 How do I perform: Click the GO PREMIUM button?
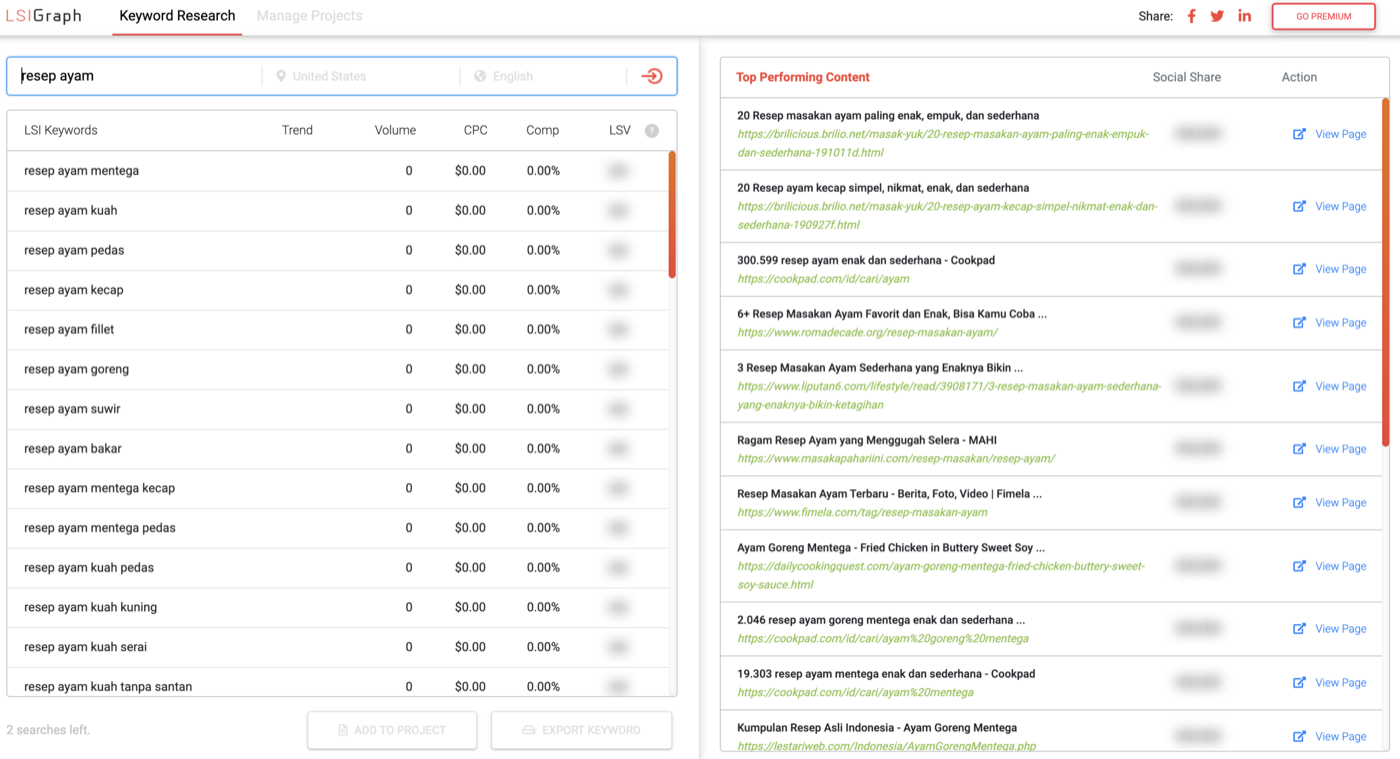(x=1323, y=16)
